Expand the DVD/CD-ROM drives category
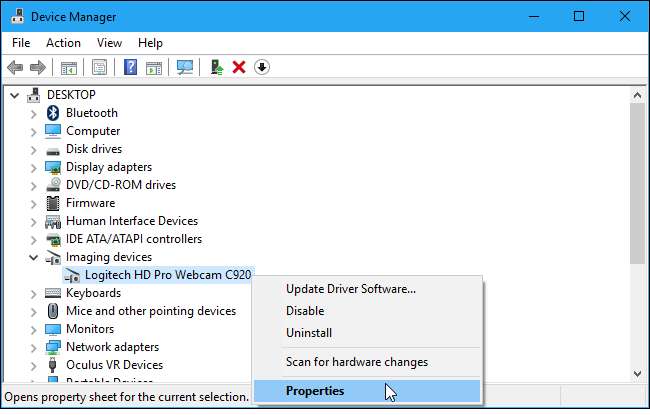 point(34,186)
